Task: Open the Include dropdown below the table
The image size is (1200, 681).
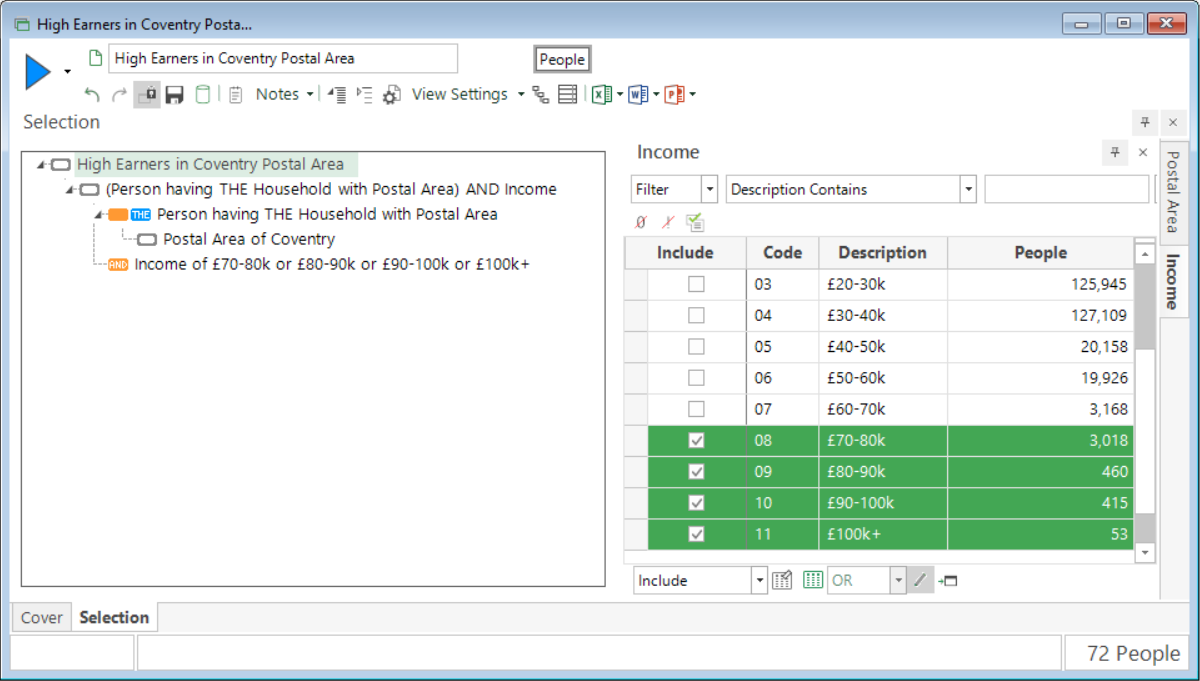Action: point(759,580)
